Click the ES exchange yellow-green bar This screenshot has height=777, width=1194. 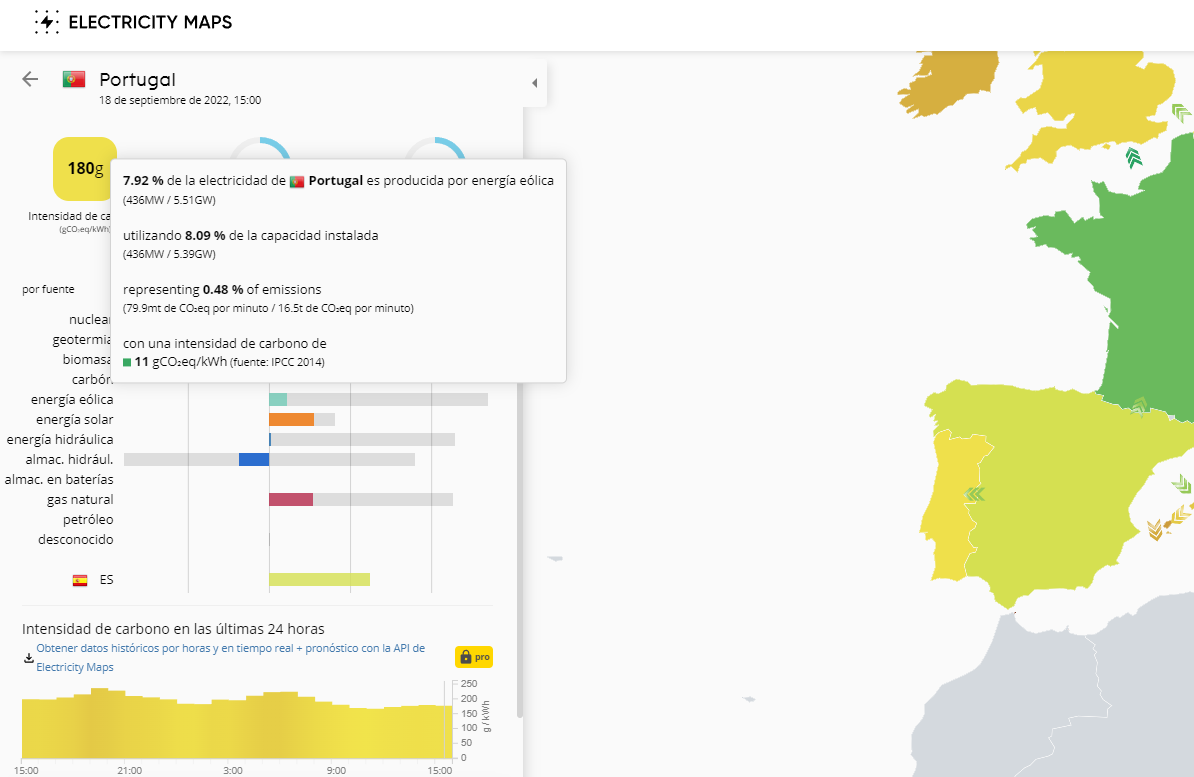click(x=319, y=580)
